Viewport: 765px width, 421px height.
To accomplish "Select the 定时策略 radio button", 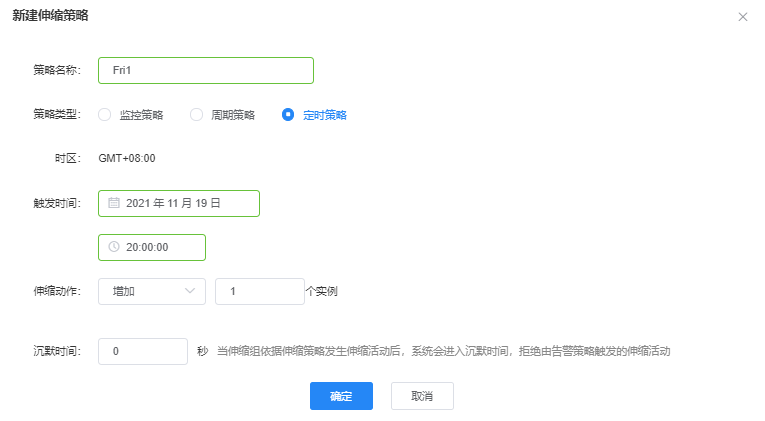I will 288,115.
